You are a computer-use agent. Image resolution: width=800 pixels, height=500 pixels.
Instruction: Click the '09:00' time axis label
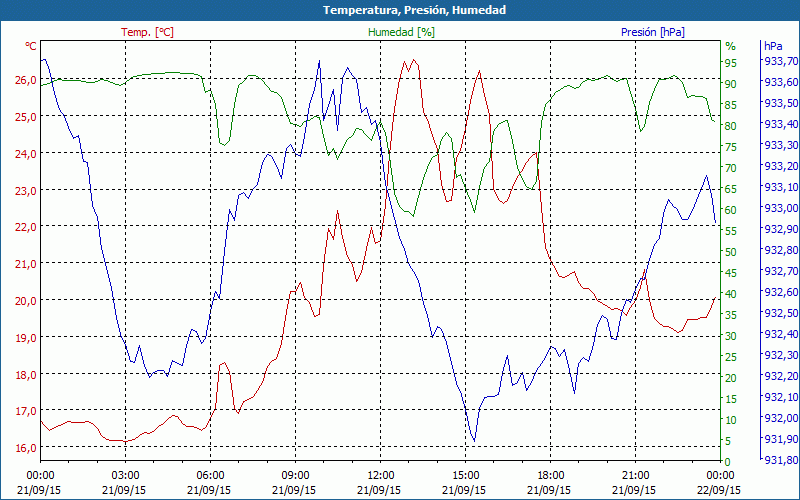(294, 476)
